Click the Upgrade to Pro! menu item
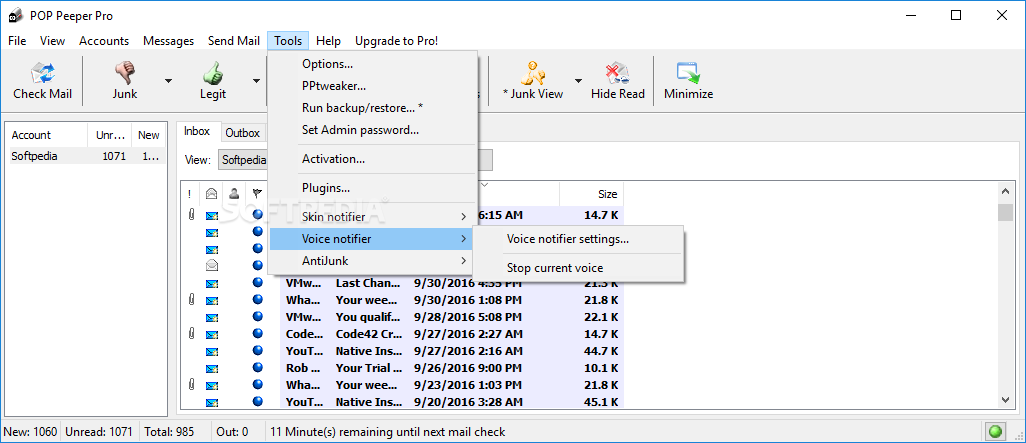The height and width of the screenshot is (443, 1026). point(397,41)
